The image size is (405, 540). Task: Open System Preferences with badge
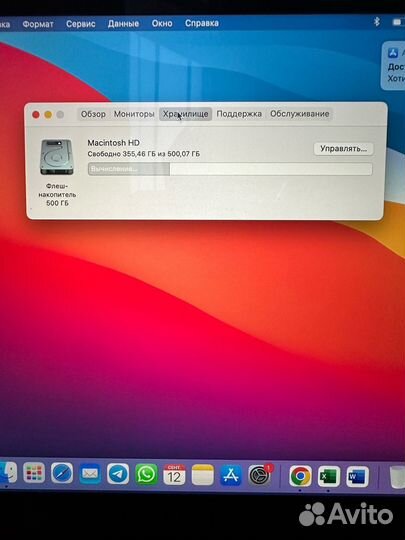(260, 475)
